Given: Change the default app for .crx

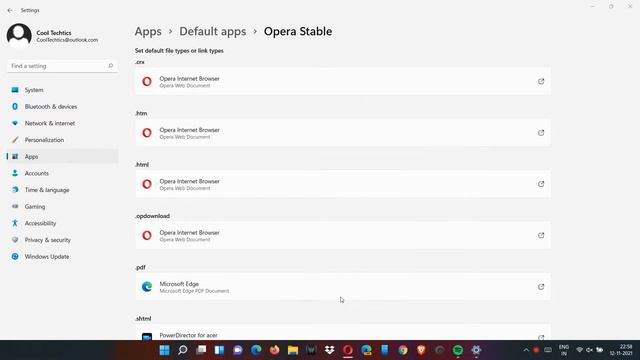Looking at the screenshot, I should (x=343, y=81).
